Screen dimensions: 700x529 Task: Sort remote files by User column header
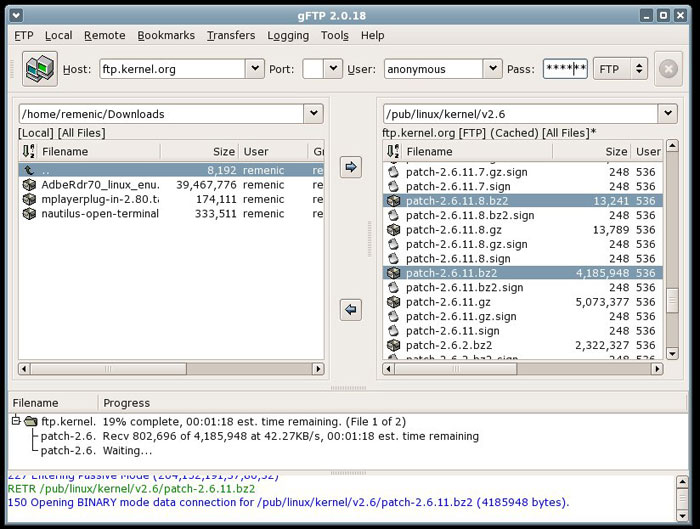pos(647,151)
